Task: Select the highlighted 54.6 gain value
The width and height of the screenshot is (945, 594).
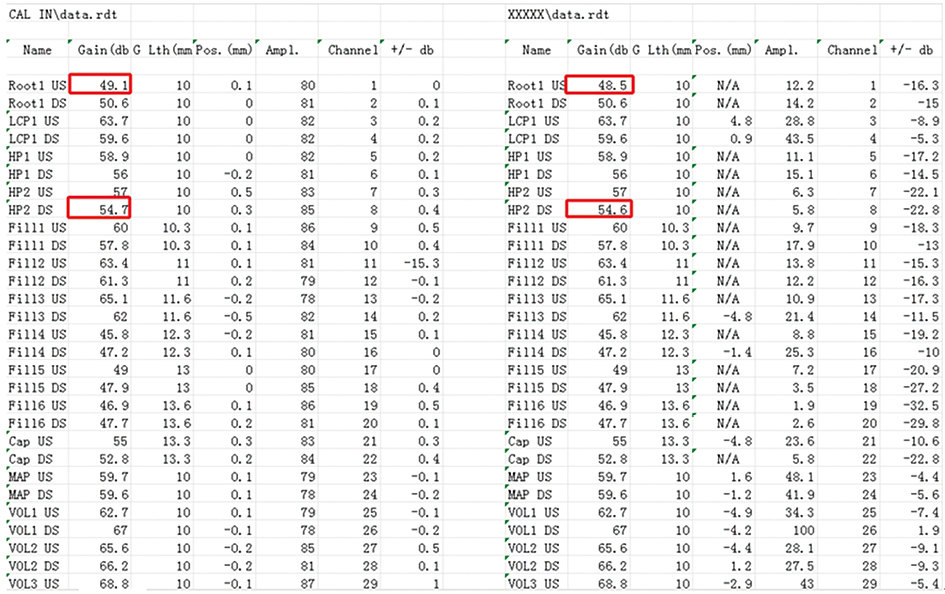Action: click(598, 207)
